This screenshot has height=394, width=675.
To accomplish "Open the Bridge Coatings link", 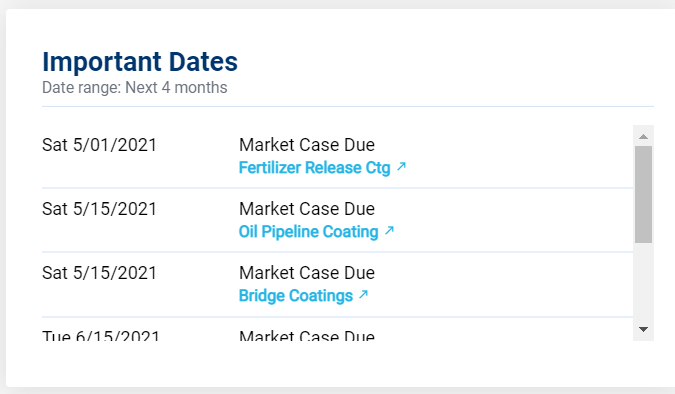I will click(296, 296).
